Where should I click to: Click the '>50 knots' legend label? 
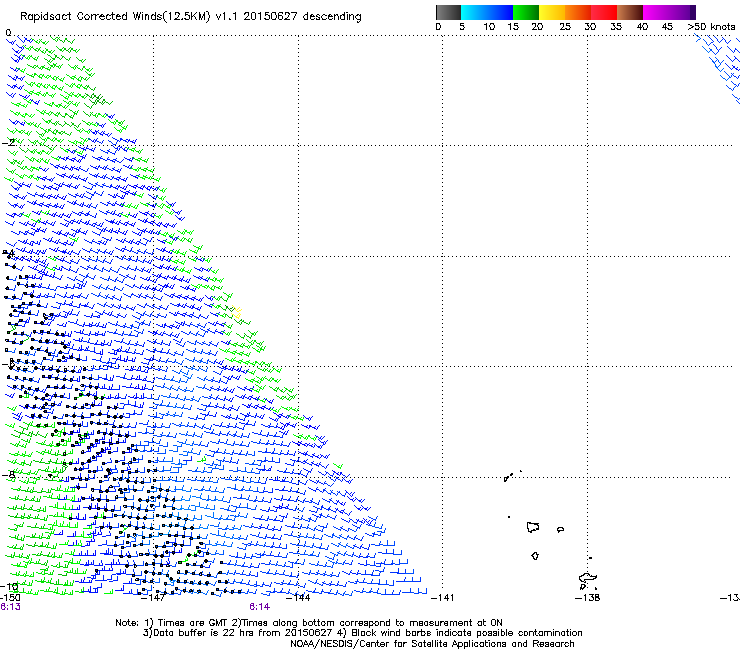pyautogui.click(x=711, y=27)
